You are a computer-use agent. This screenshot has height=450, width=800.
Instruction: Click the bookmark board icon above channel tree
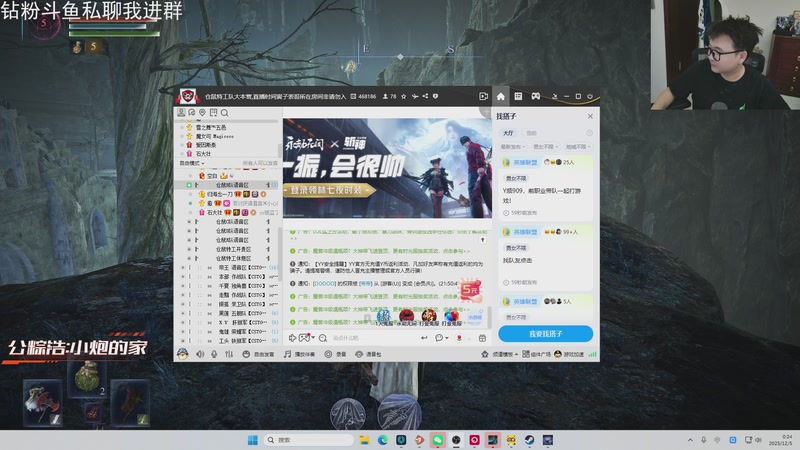(x=213, y=113)
